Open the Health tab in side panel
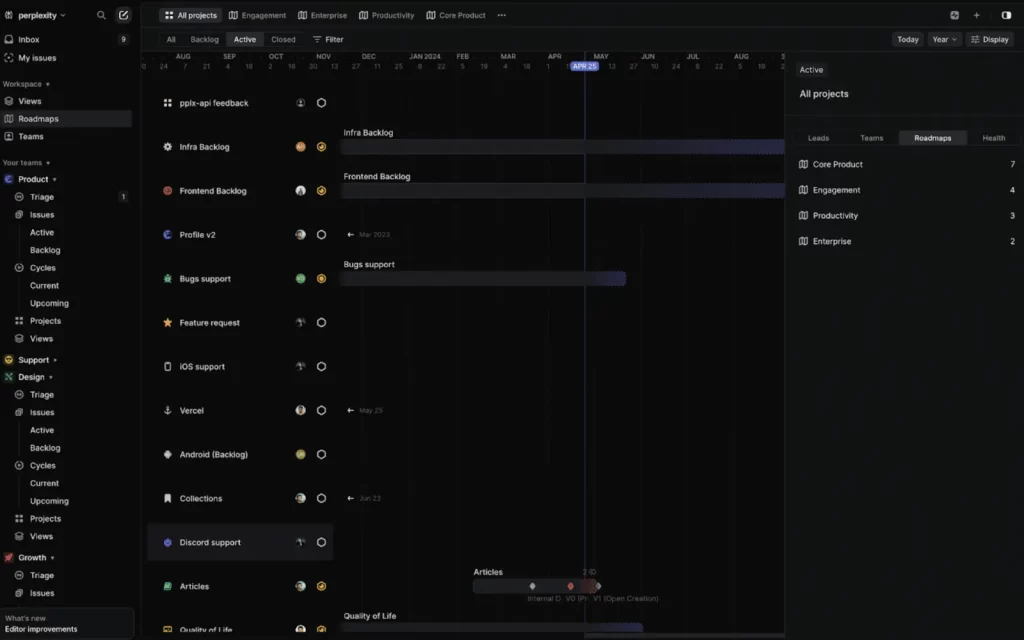The height and width of the screenshot is (640, 1024). pyautogui.click(x=993, y=138)
